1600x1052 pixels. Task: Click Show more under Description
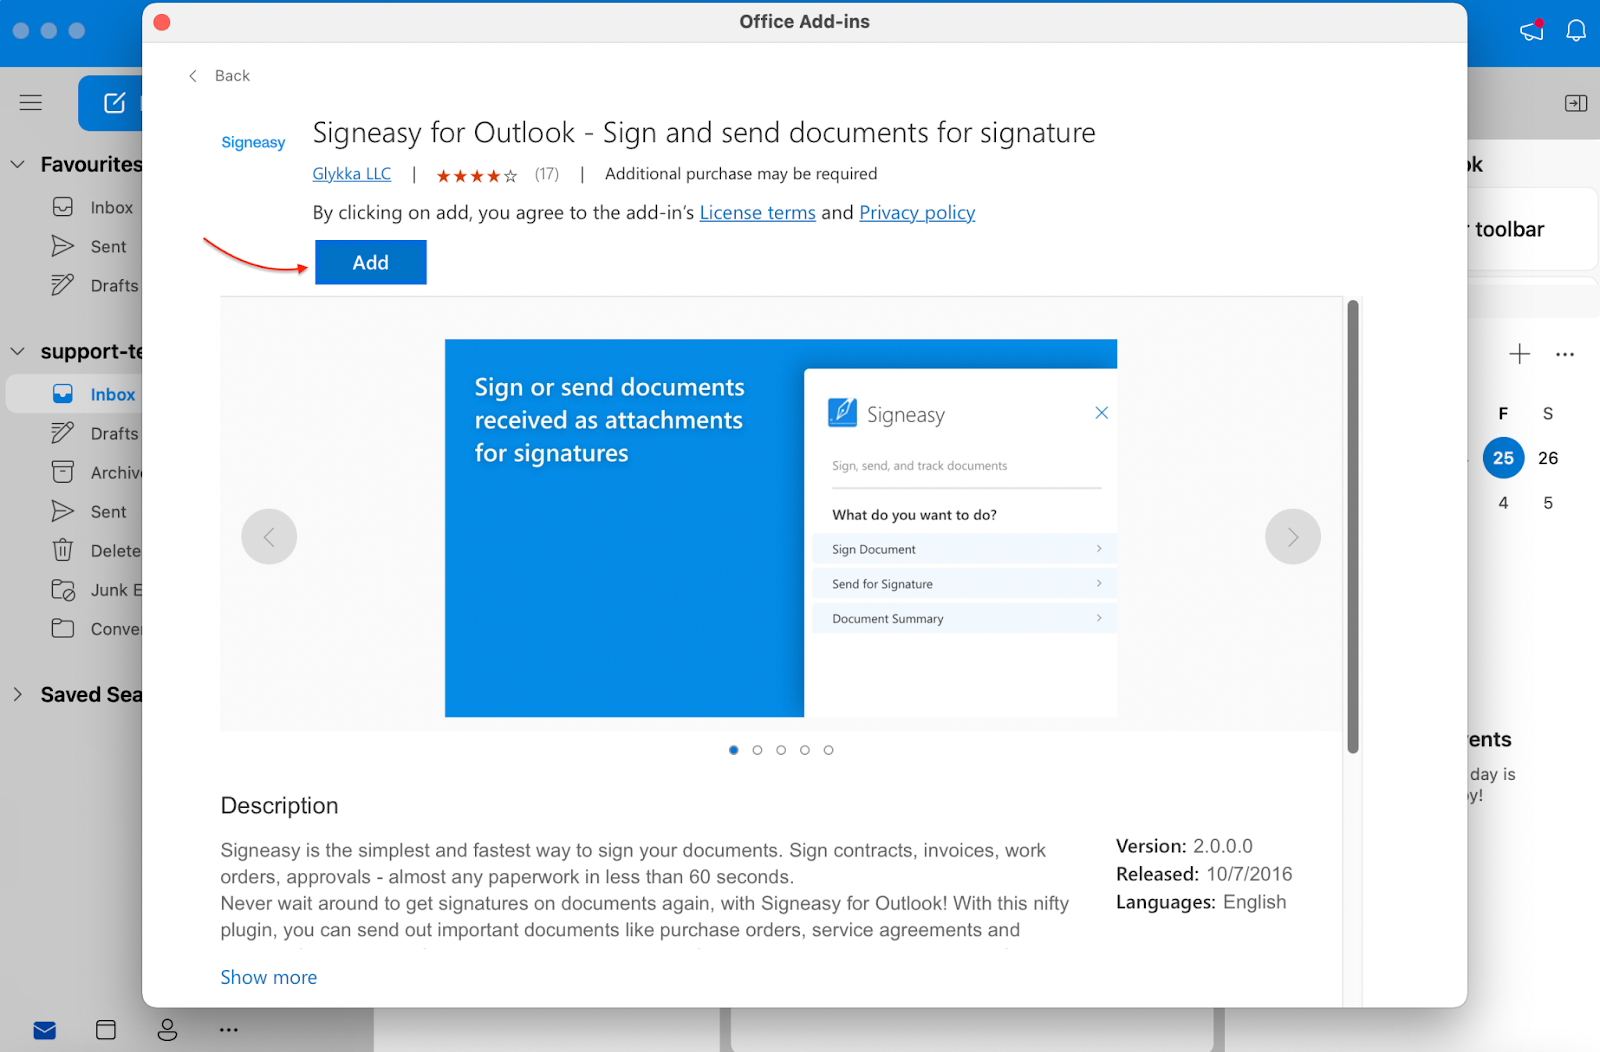click(x=269, y=977)
